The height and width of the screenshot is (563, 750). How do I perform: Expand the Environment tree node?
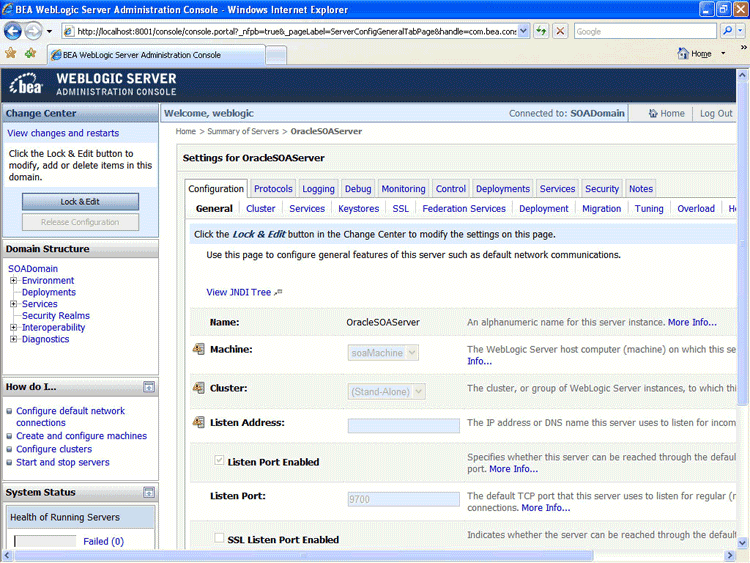pyautogui.click(x=13, y=280)
